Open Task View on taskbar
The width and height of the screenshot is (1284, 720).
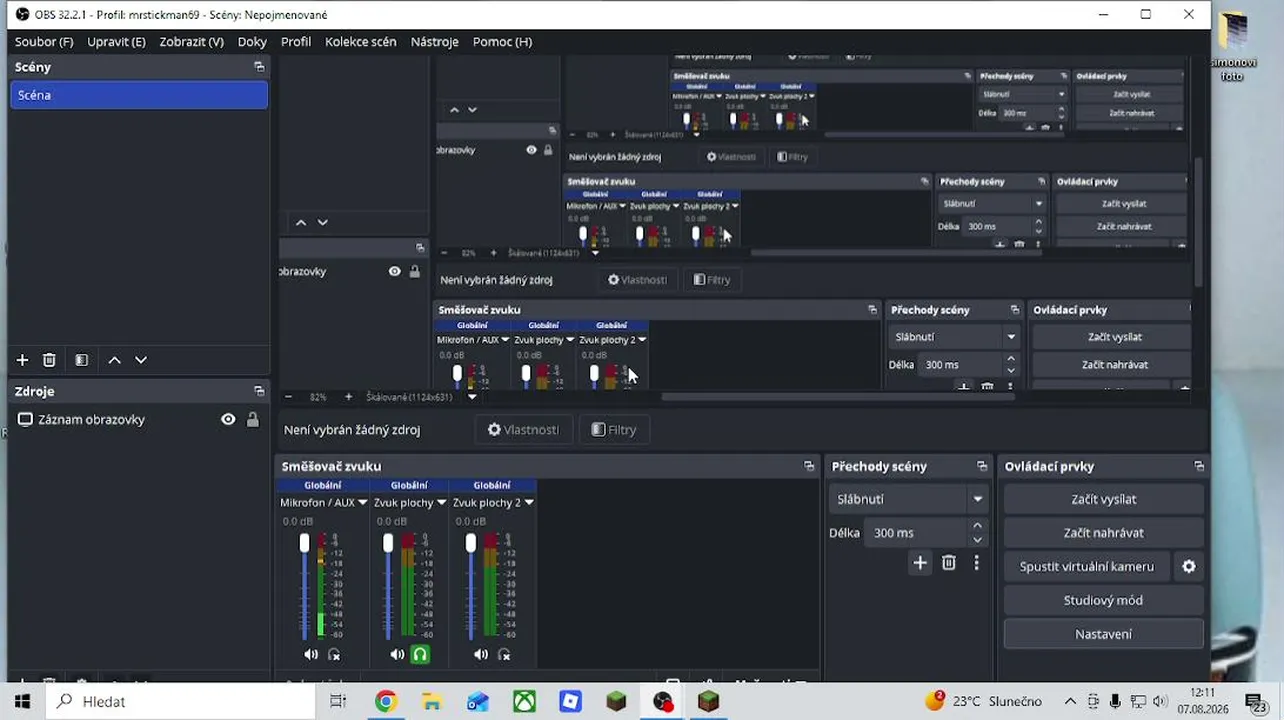coord(338,702)
